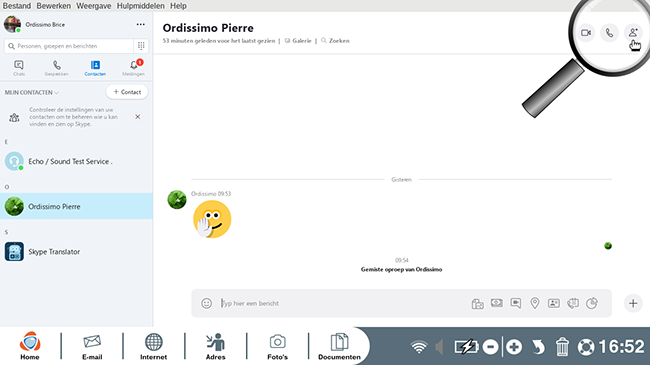Image resolution: width=650 pixels, height=365 pixels.
Task: Open the Bestand menu
Action: coord(17,6)
